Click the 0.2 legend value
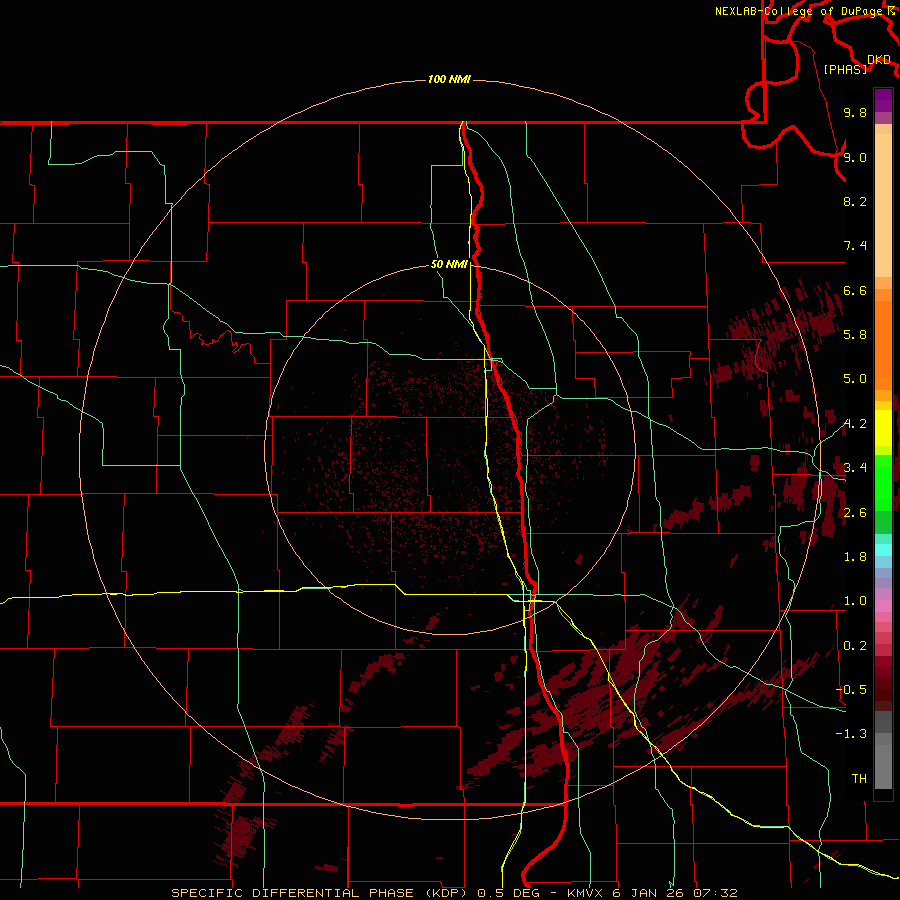This screenshot has width=900, height=900. (855, 646)
